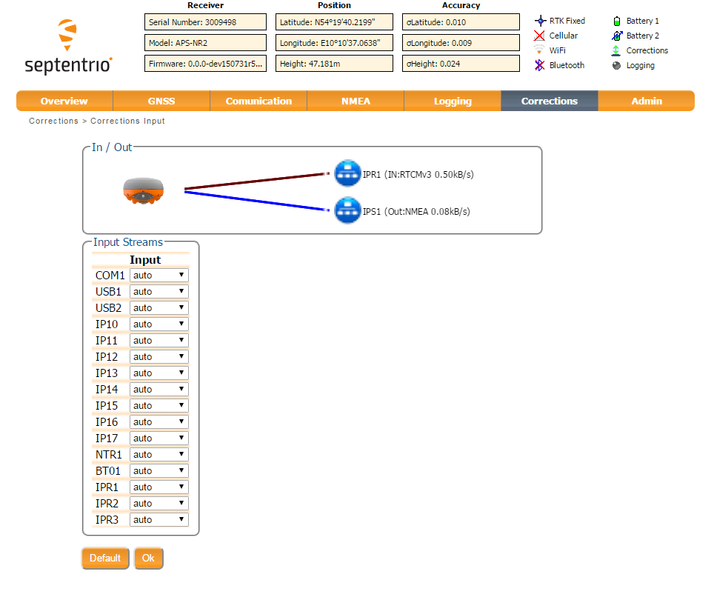
Task: Click the WiFi status icon
Action: [x=540, y=50]
